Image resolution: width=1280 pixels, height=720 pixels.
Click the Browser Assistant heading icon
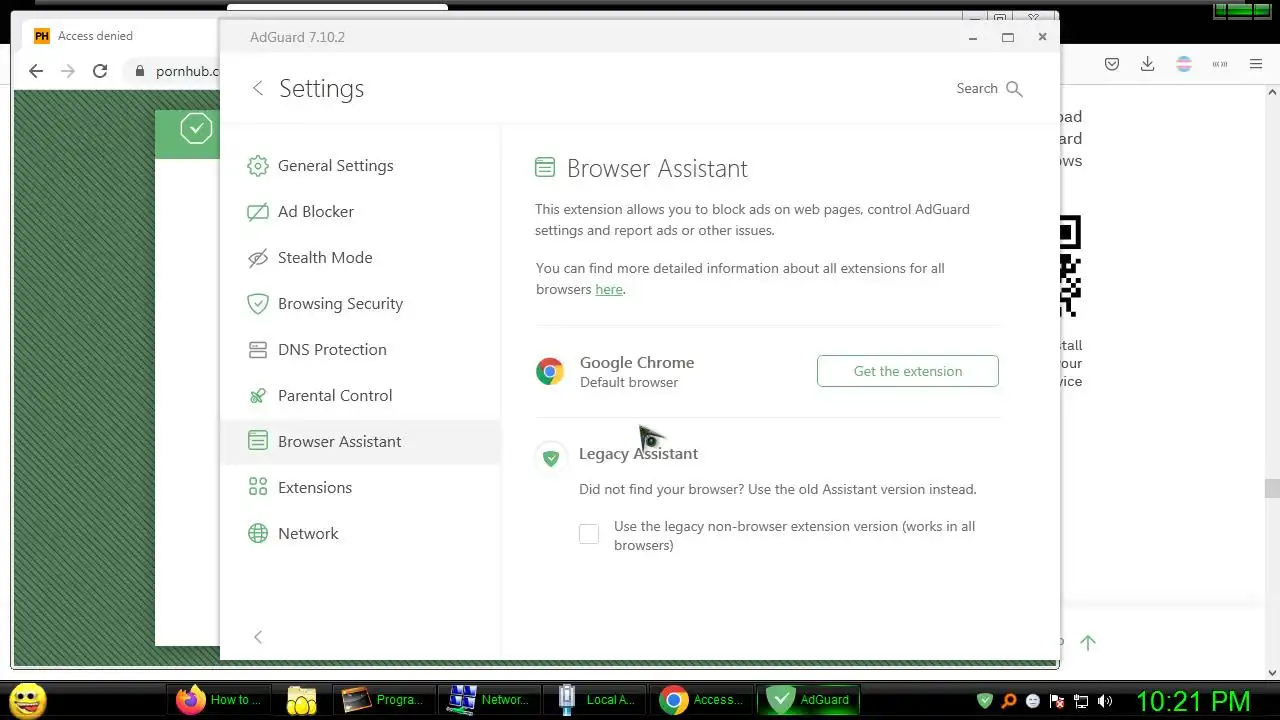(x=545, y=168)
